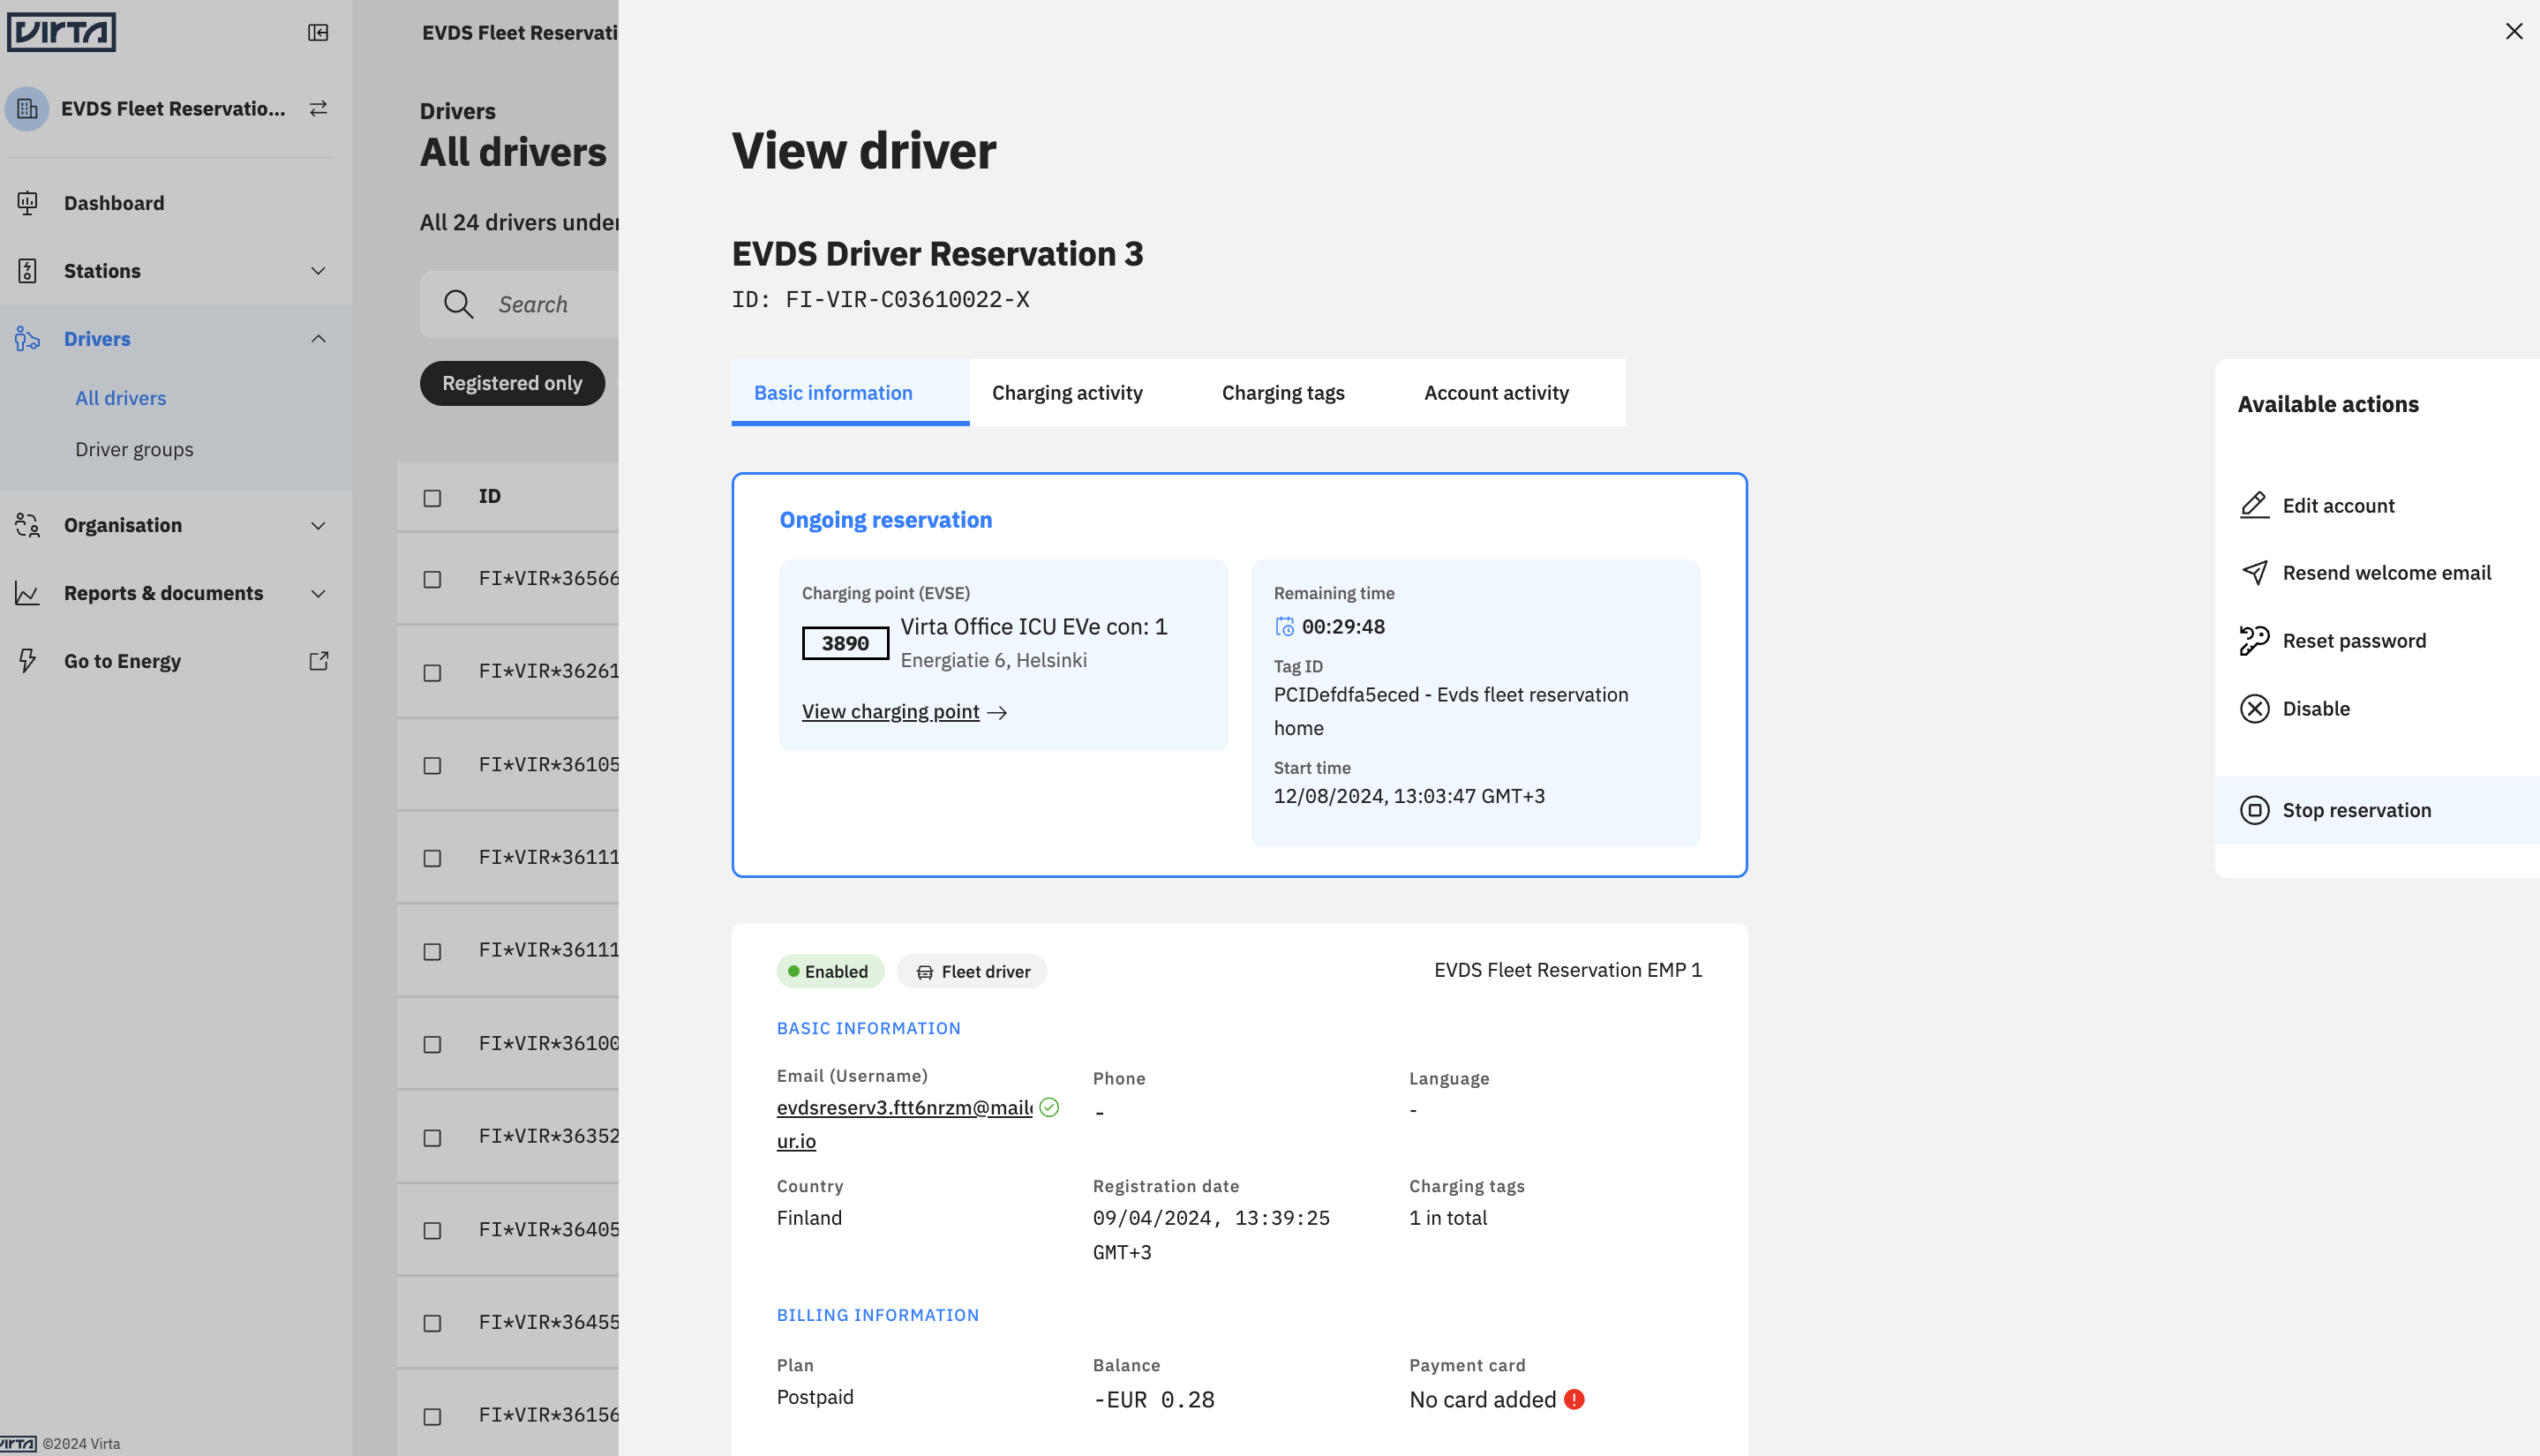
Task: Click the verified email checkmark icon
Action: click(x=1049, y=1107)
